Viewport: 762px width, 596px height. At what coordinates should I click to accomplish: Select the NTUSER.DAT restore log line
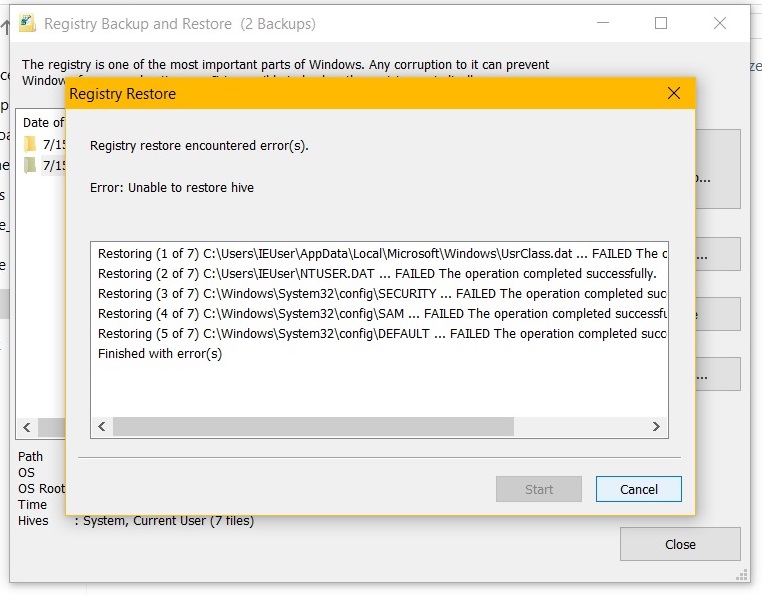click(x=376, y=274)
